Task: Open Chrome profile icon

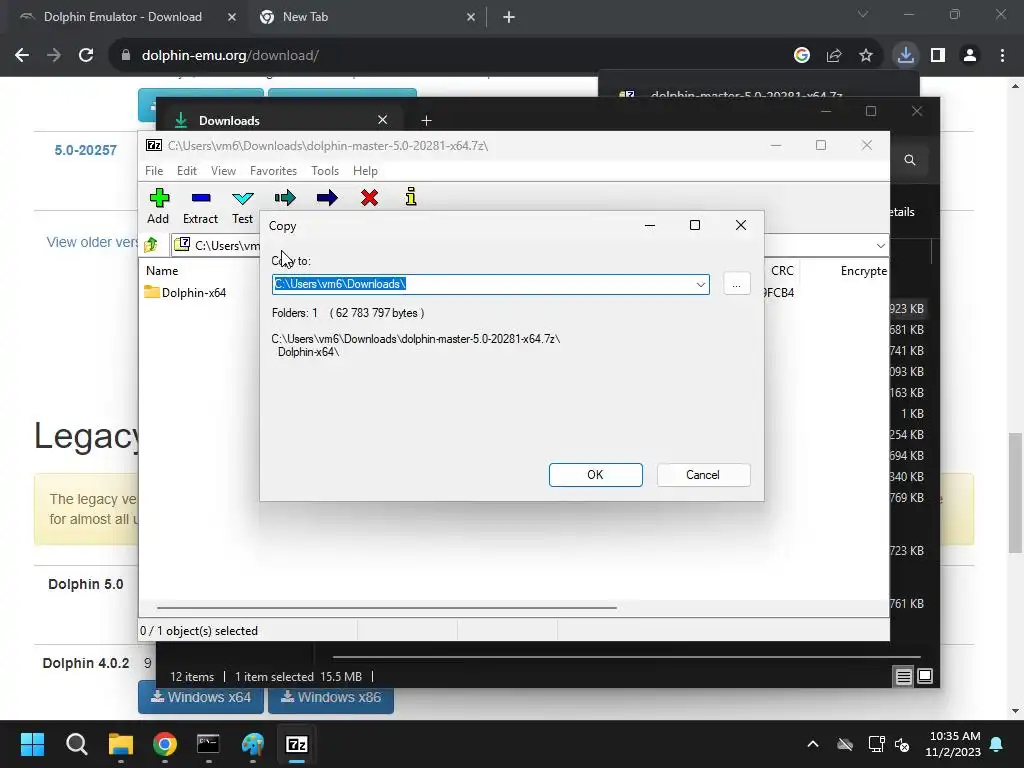Action: click(970, 56)
